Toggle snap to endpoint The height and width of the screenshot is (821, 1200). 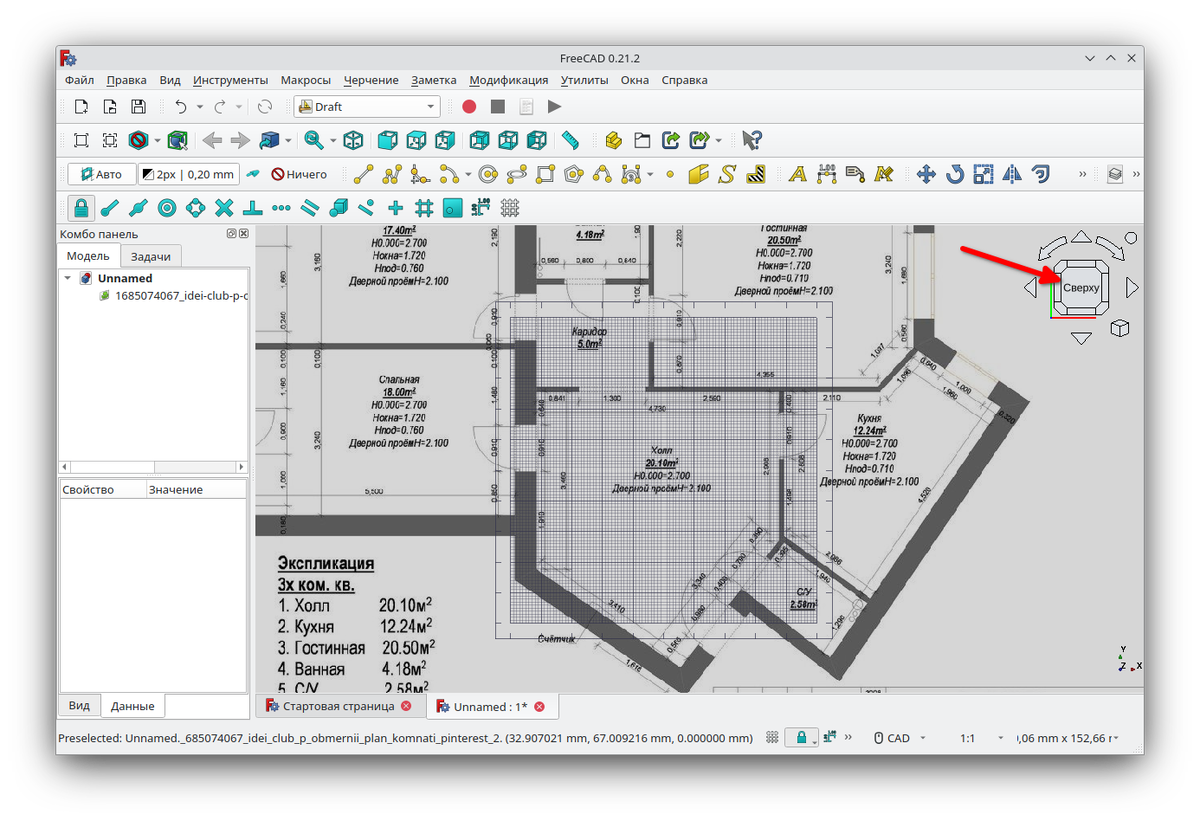click(x=110, y=208)
